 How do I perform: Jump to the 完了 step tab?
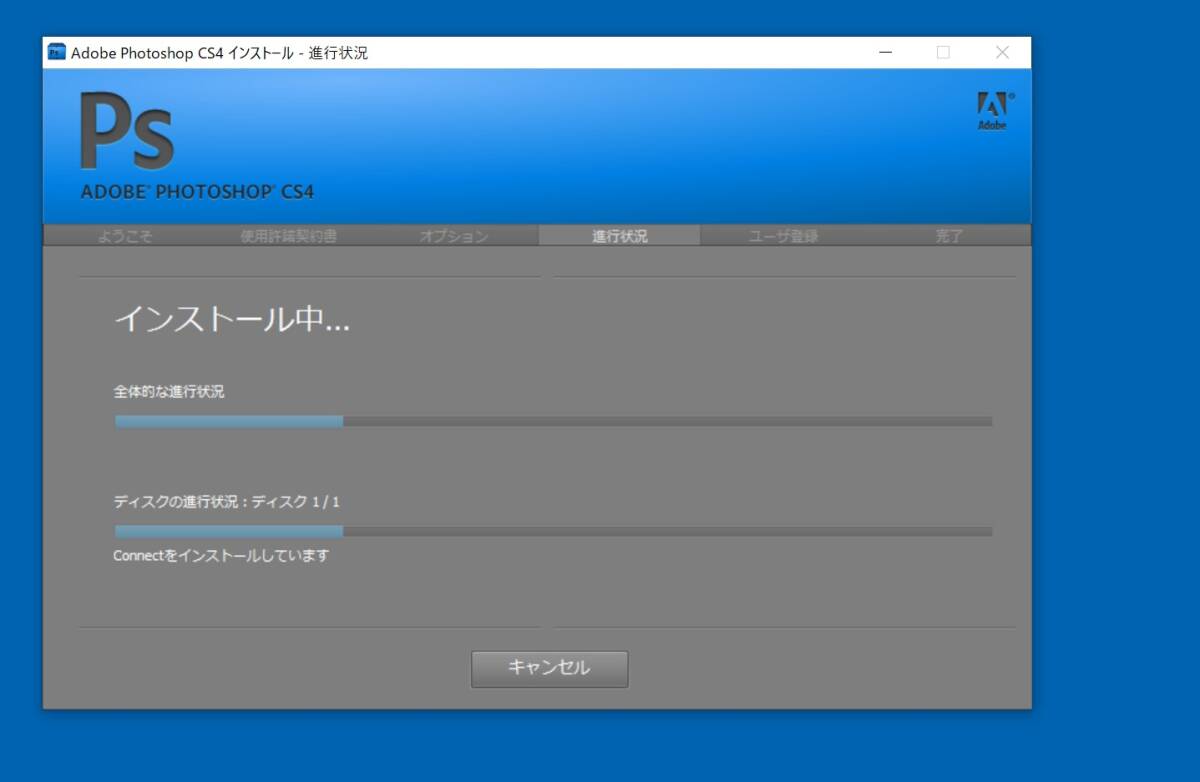click(x=949, y=237)
